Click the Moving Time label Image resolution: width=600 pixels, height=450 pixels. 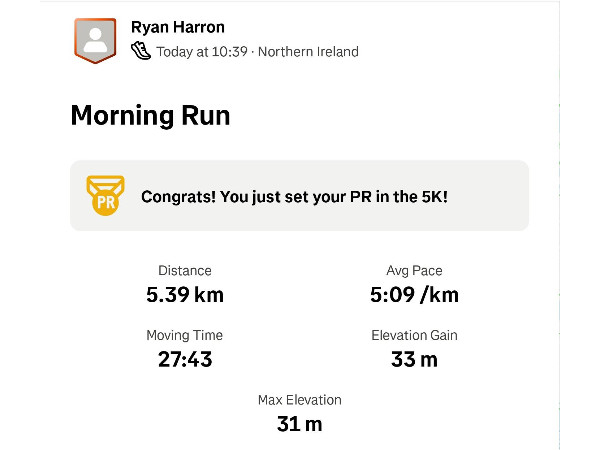[x=185, y=336]
